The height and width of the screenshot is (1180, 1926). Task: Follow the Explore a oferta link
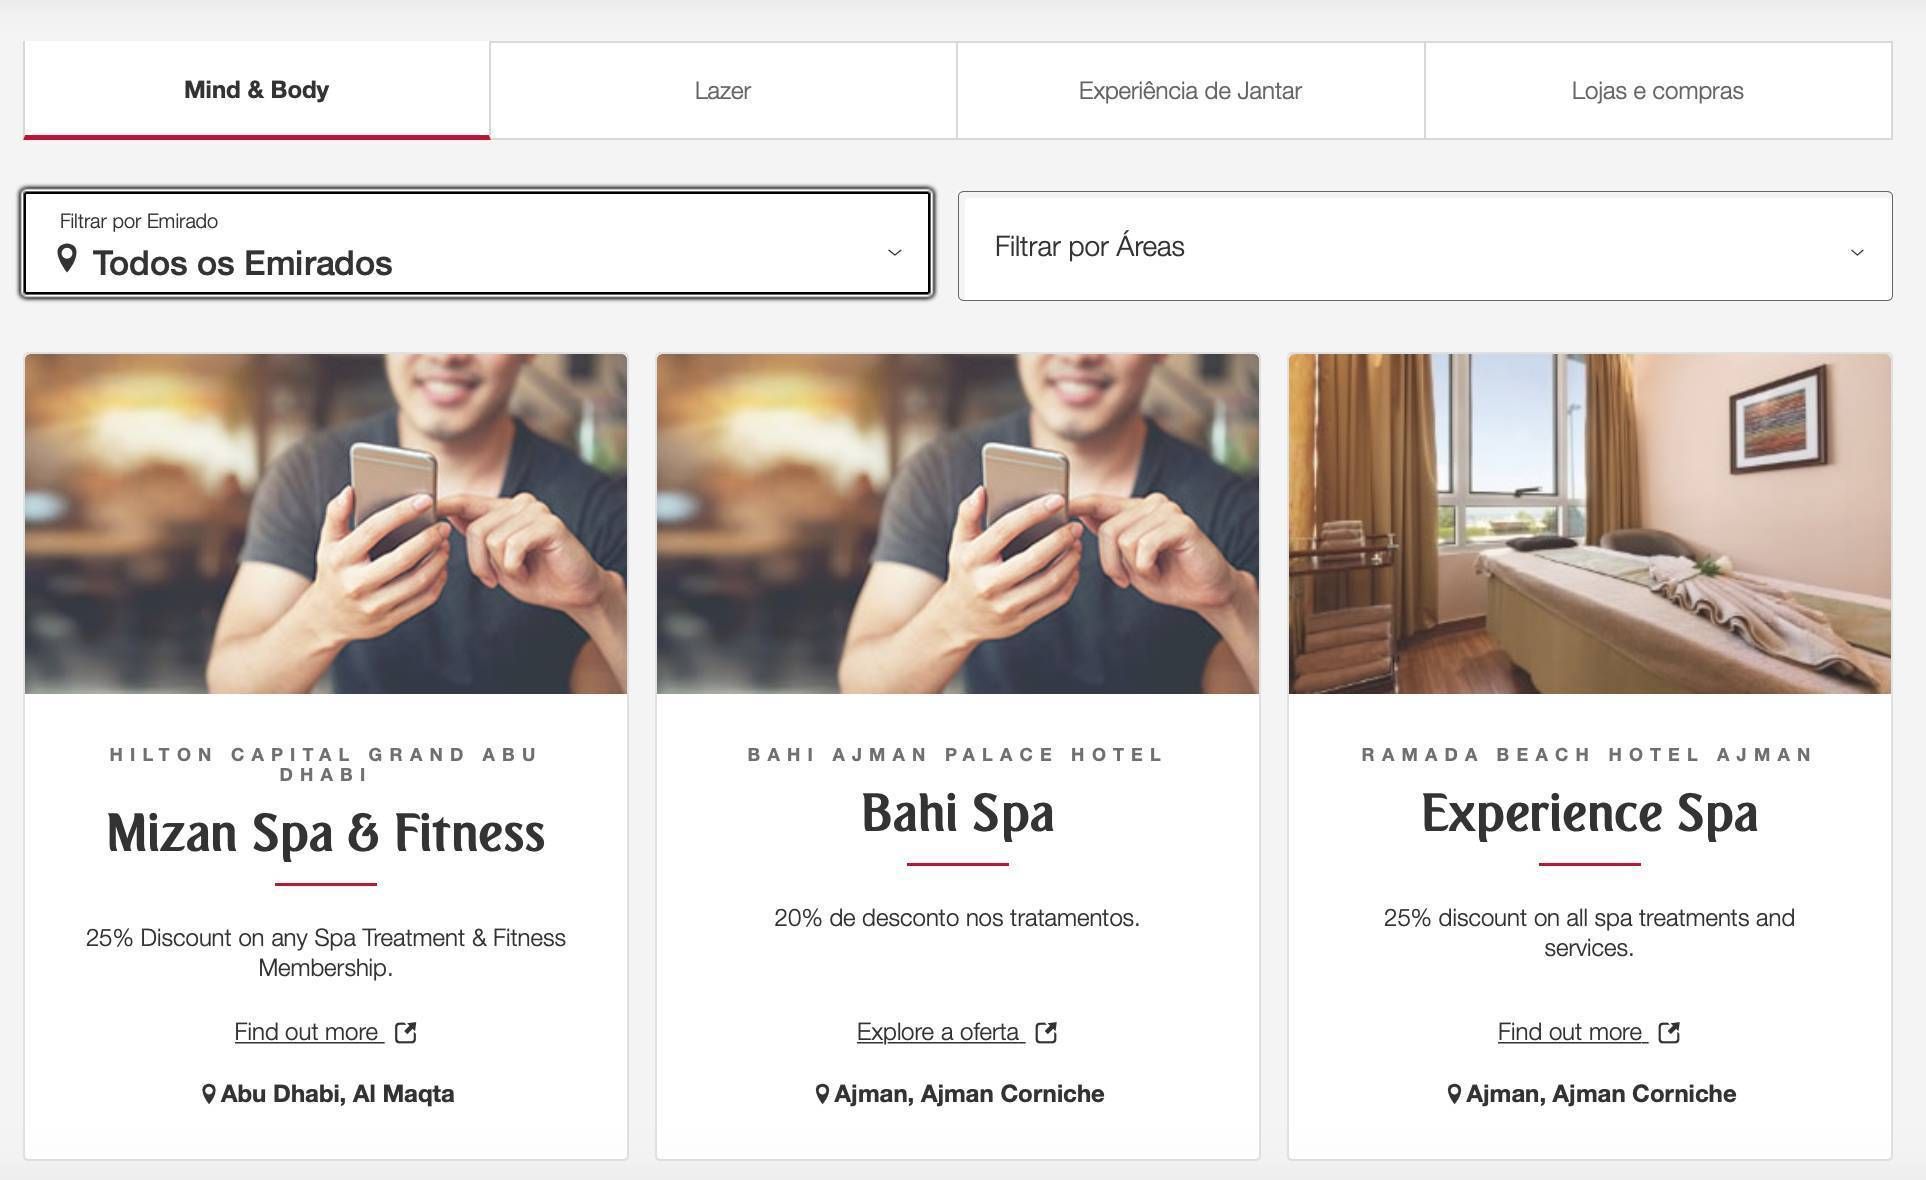(940, 1032)
